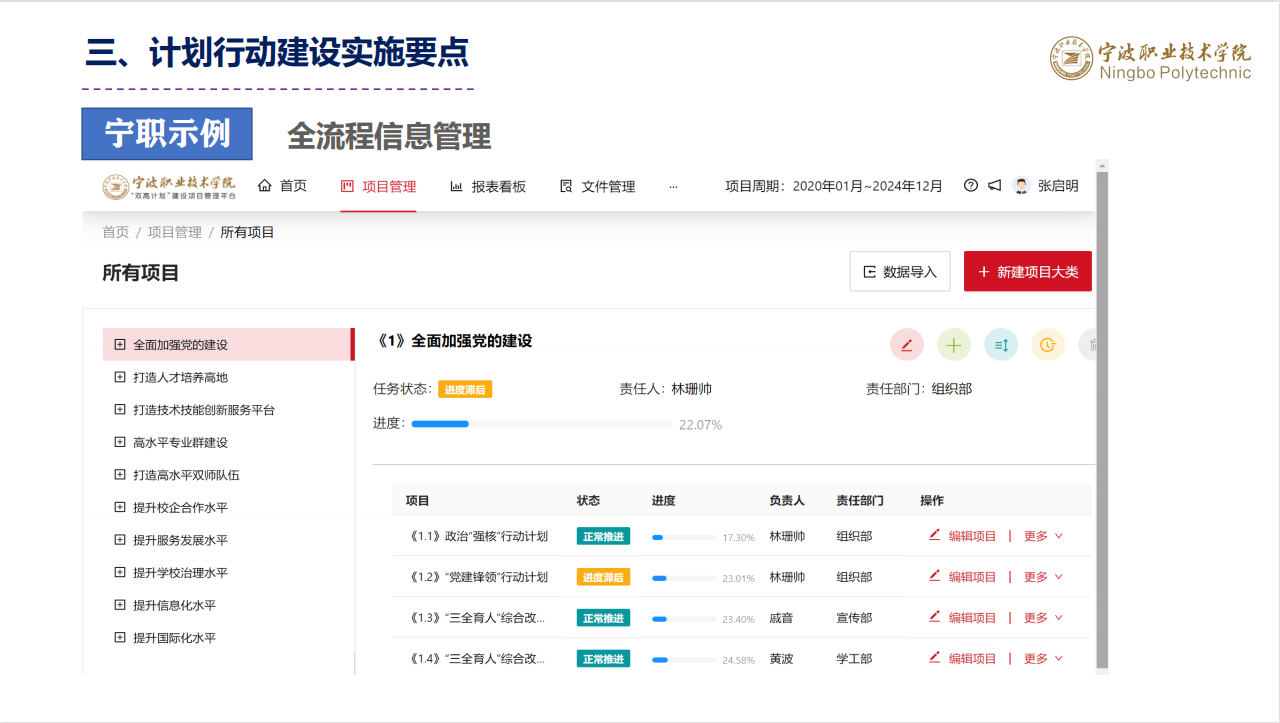
Task: Click the orange clock history circle icon
Action: tap(1048, 345)
